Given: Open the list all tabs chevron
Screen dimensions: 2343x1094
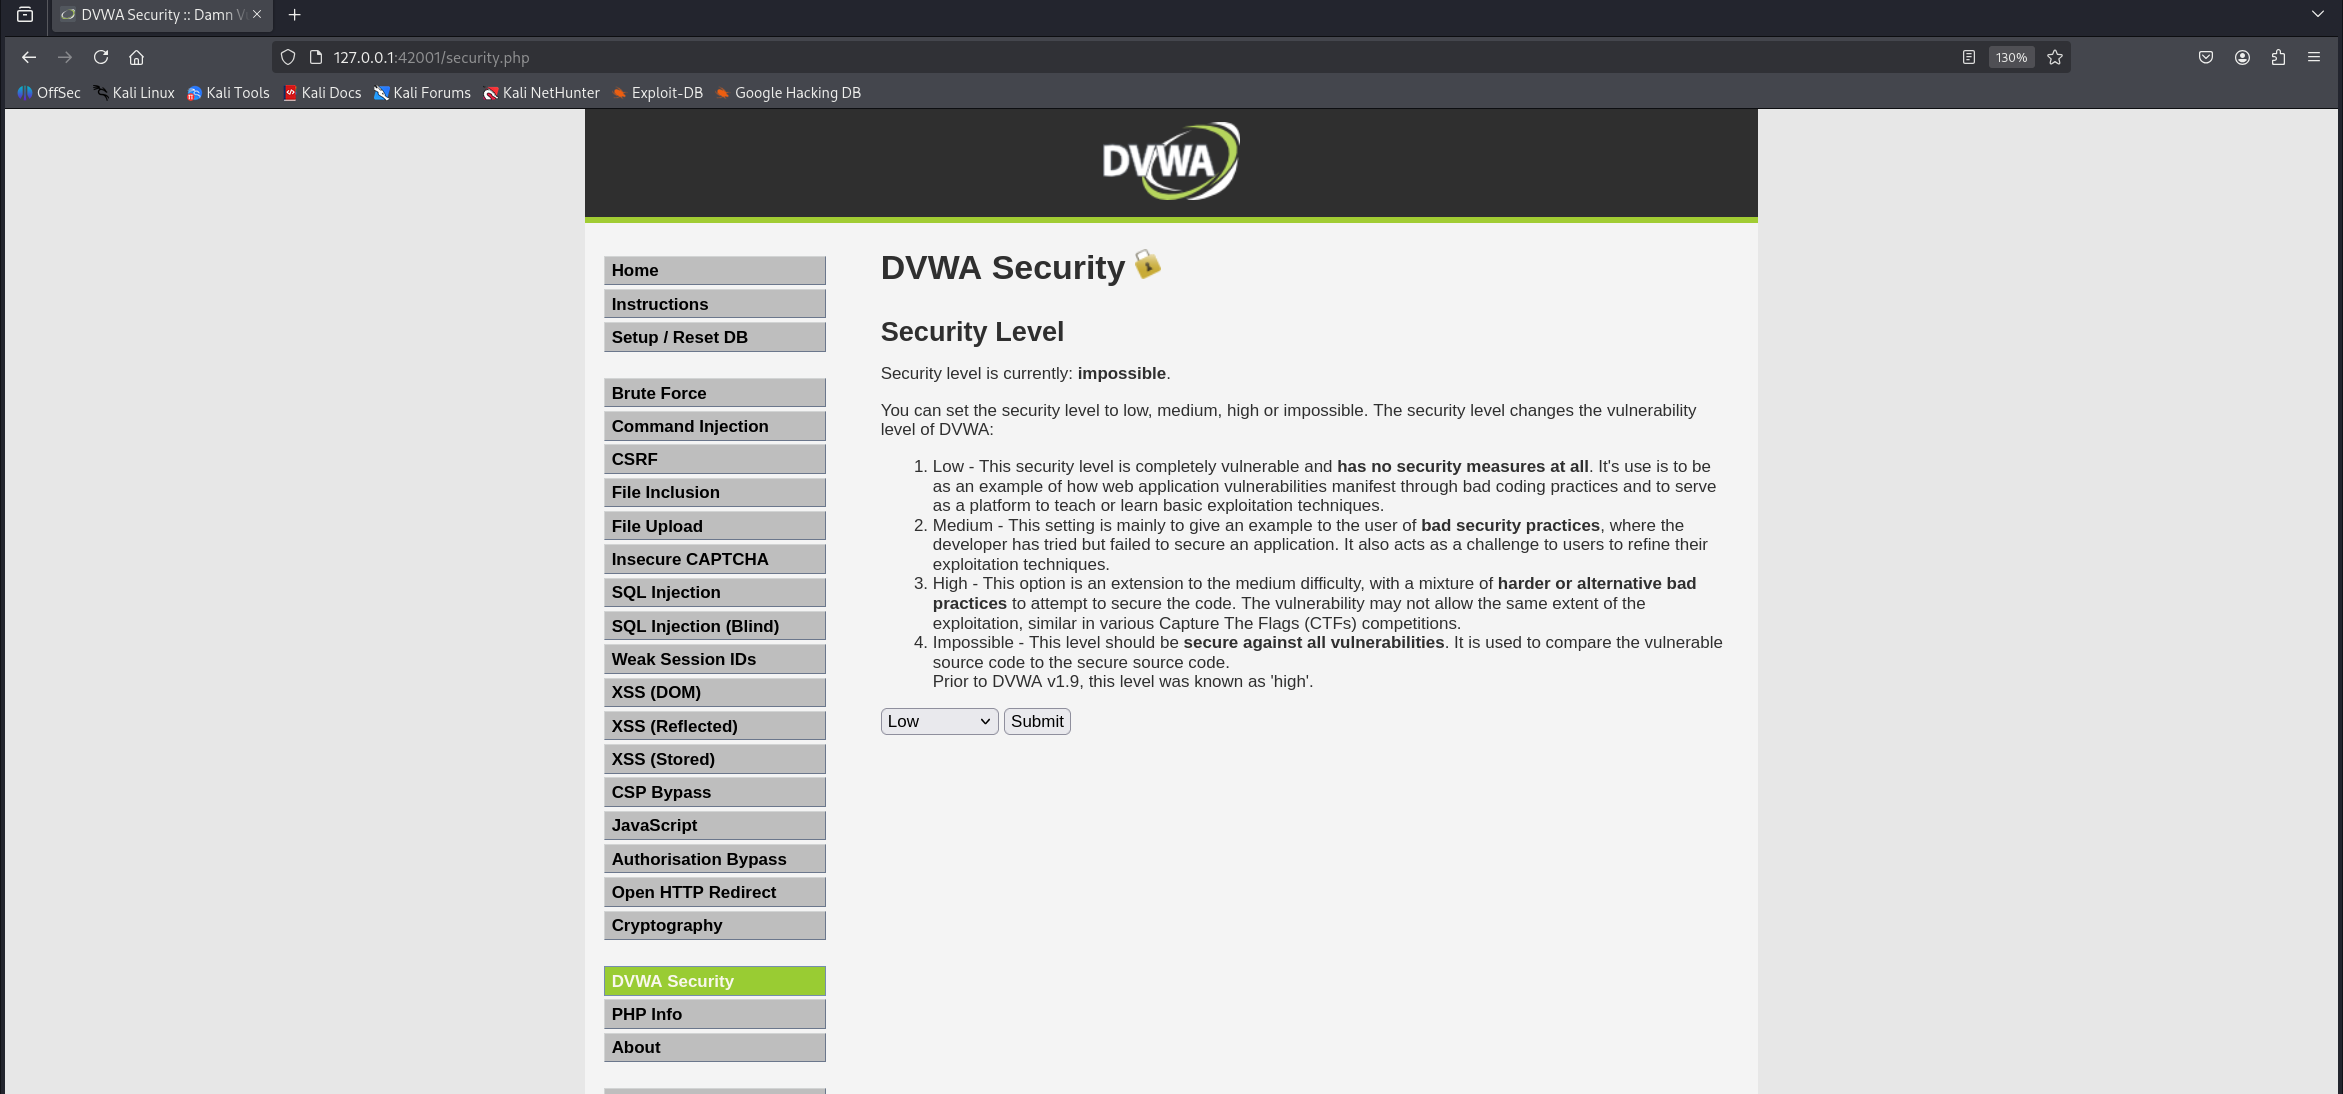Looking at the screenshot, I should click(2318, 14).
